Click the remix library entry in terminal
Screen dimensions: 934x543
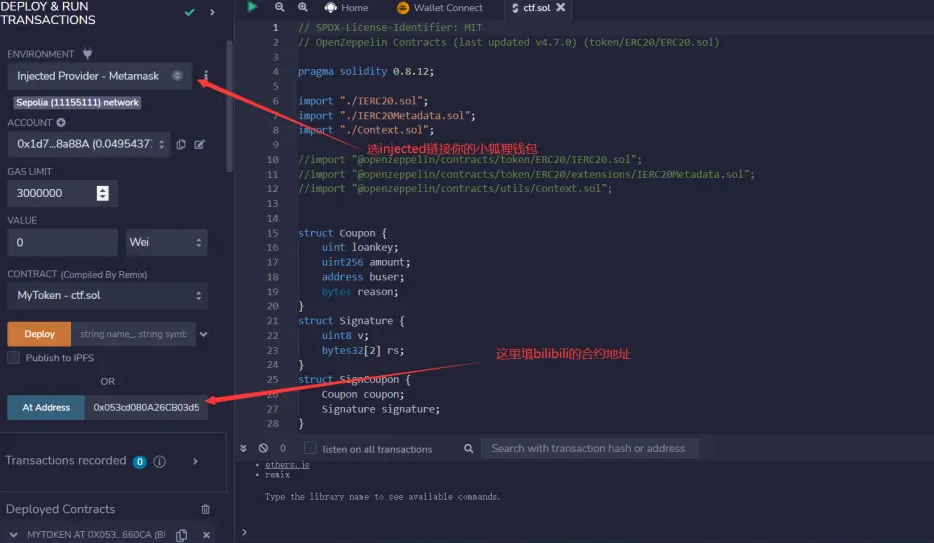[278, 475]
